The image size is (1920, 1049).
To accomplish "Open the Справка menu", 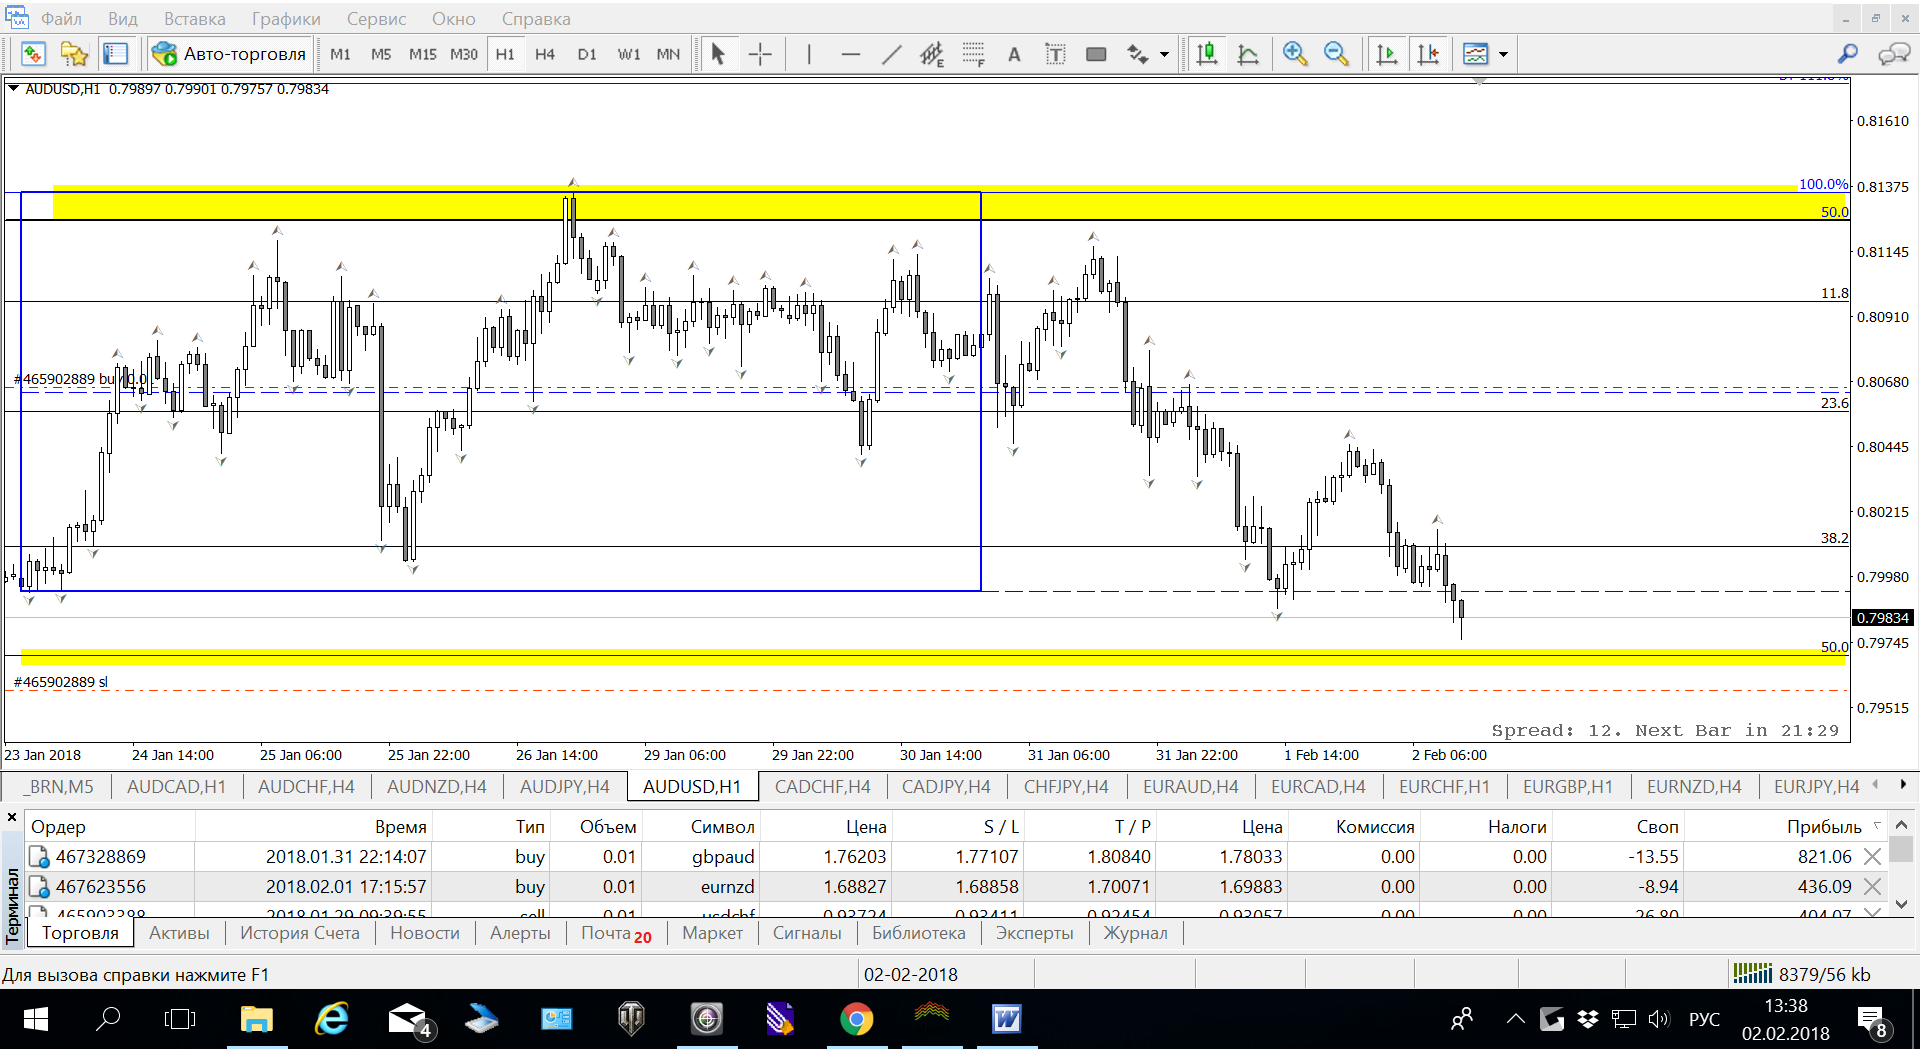I will click(536, 19).
